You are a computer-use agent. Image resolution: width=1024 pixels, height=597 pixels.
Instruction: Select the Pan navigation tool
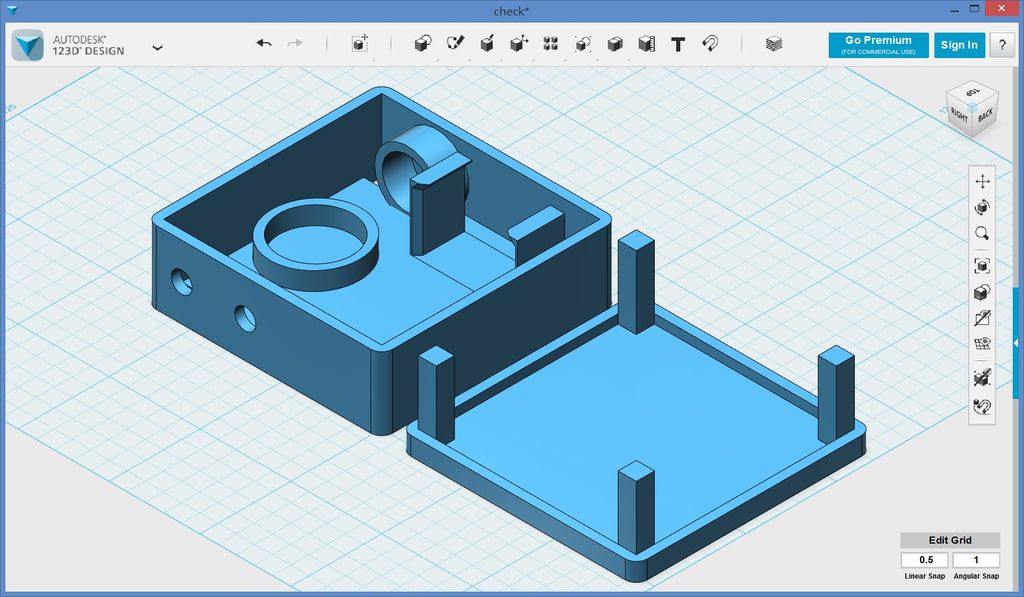982,182
